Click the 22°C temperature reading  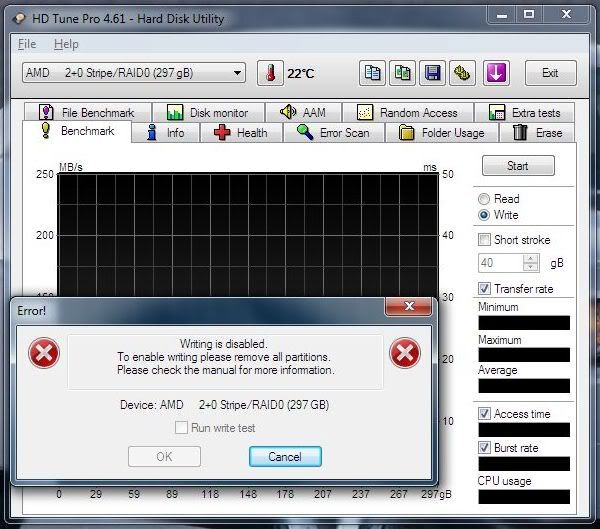[x=301, y=73]
